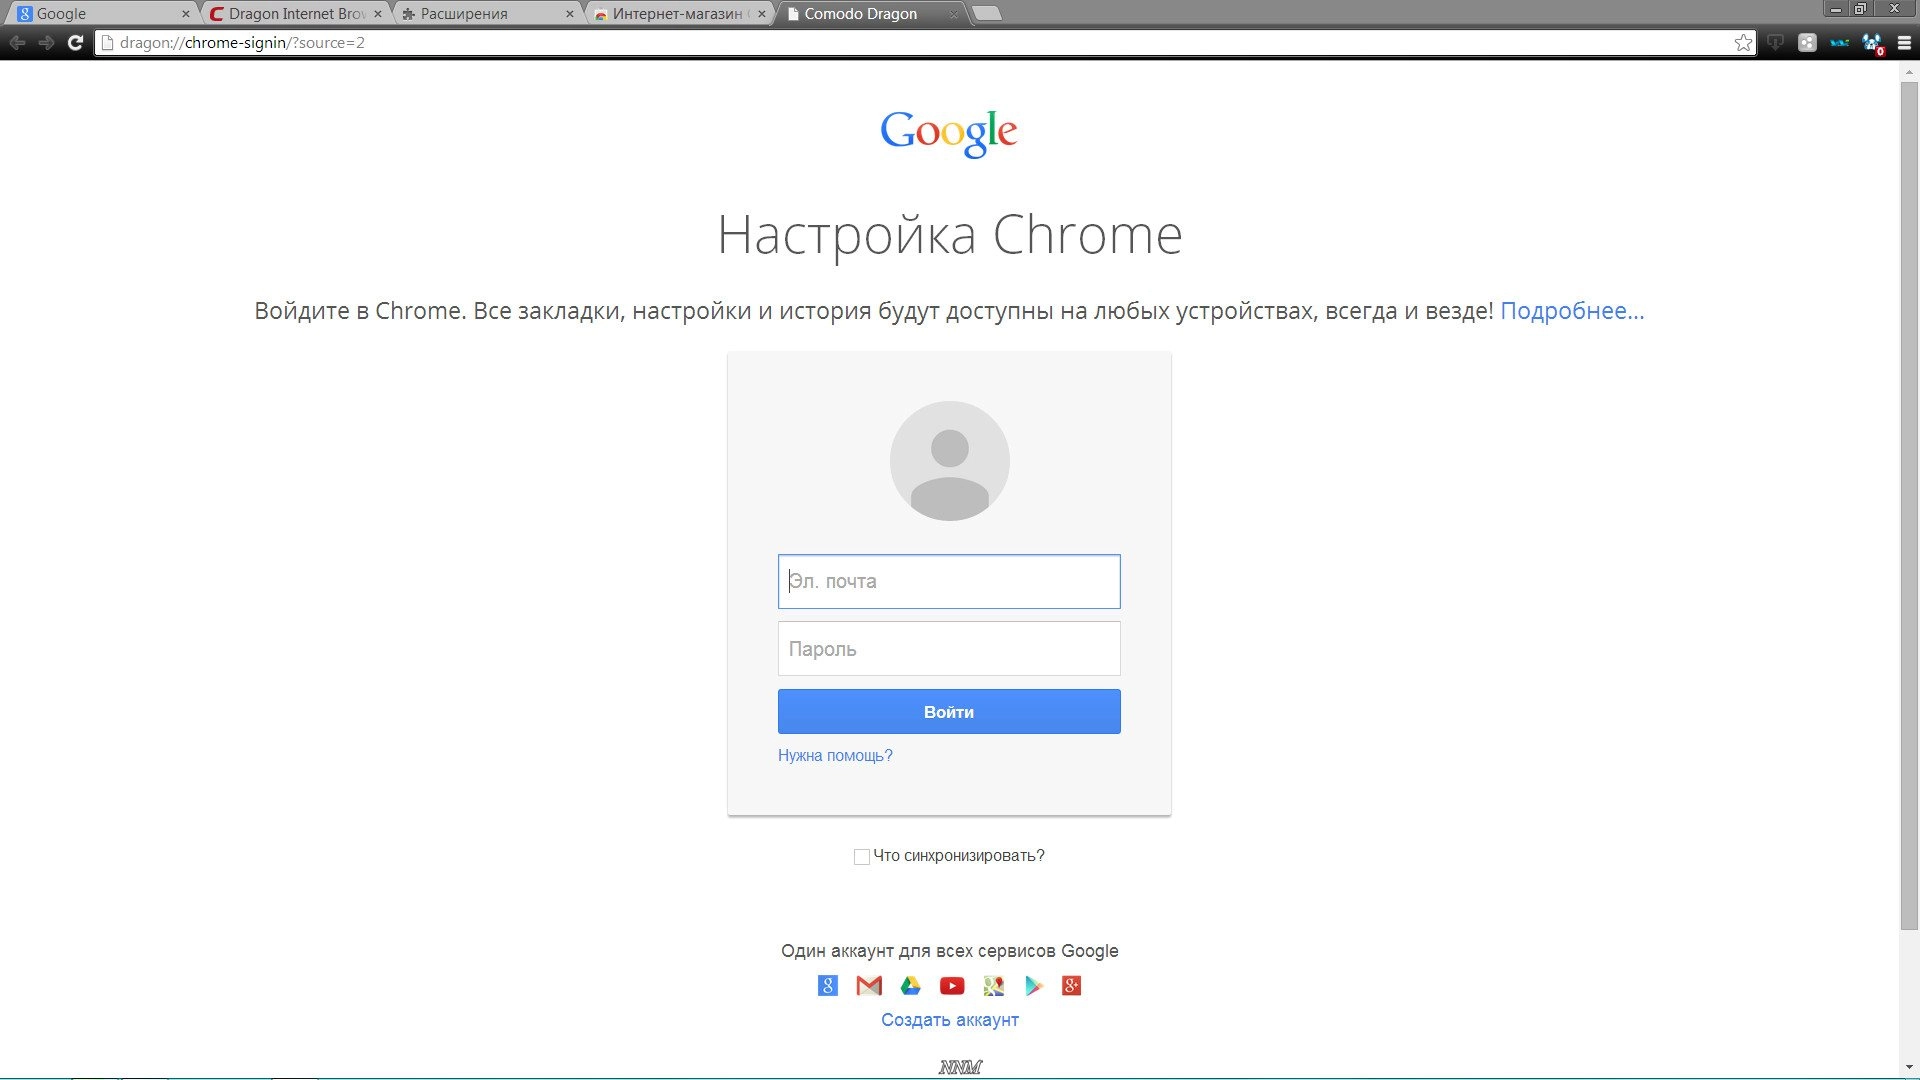Viewport: 1920px width, 1080px height.
Task: Focus the Пароль password field
Action: point(949,649)
